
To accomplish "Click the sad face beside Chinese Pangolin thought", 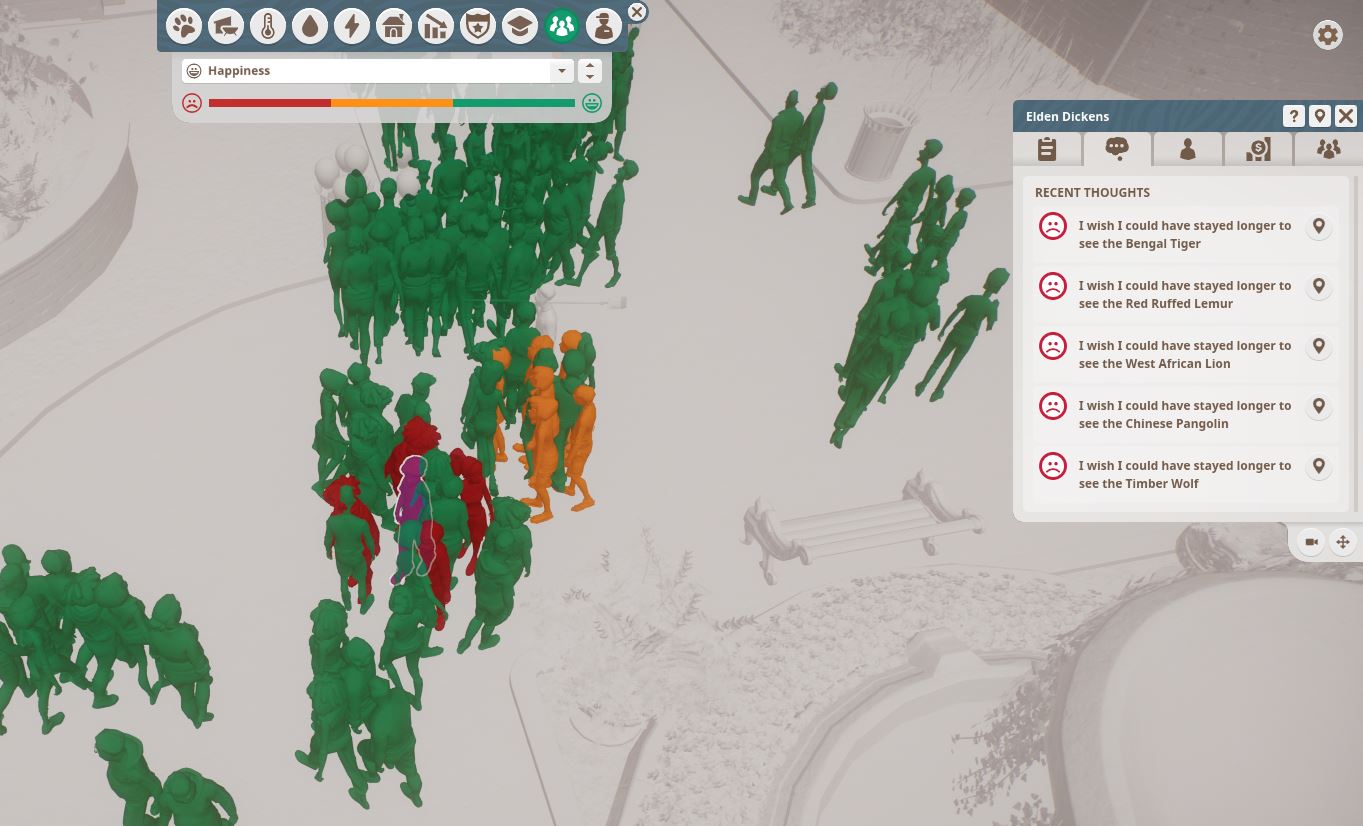I will [1052, 406].
